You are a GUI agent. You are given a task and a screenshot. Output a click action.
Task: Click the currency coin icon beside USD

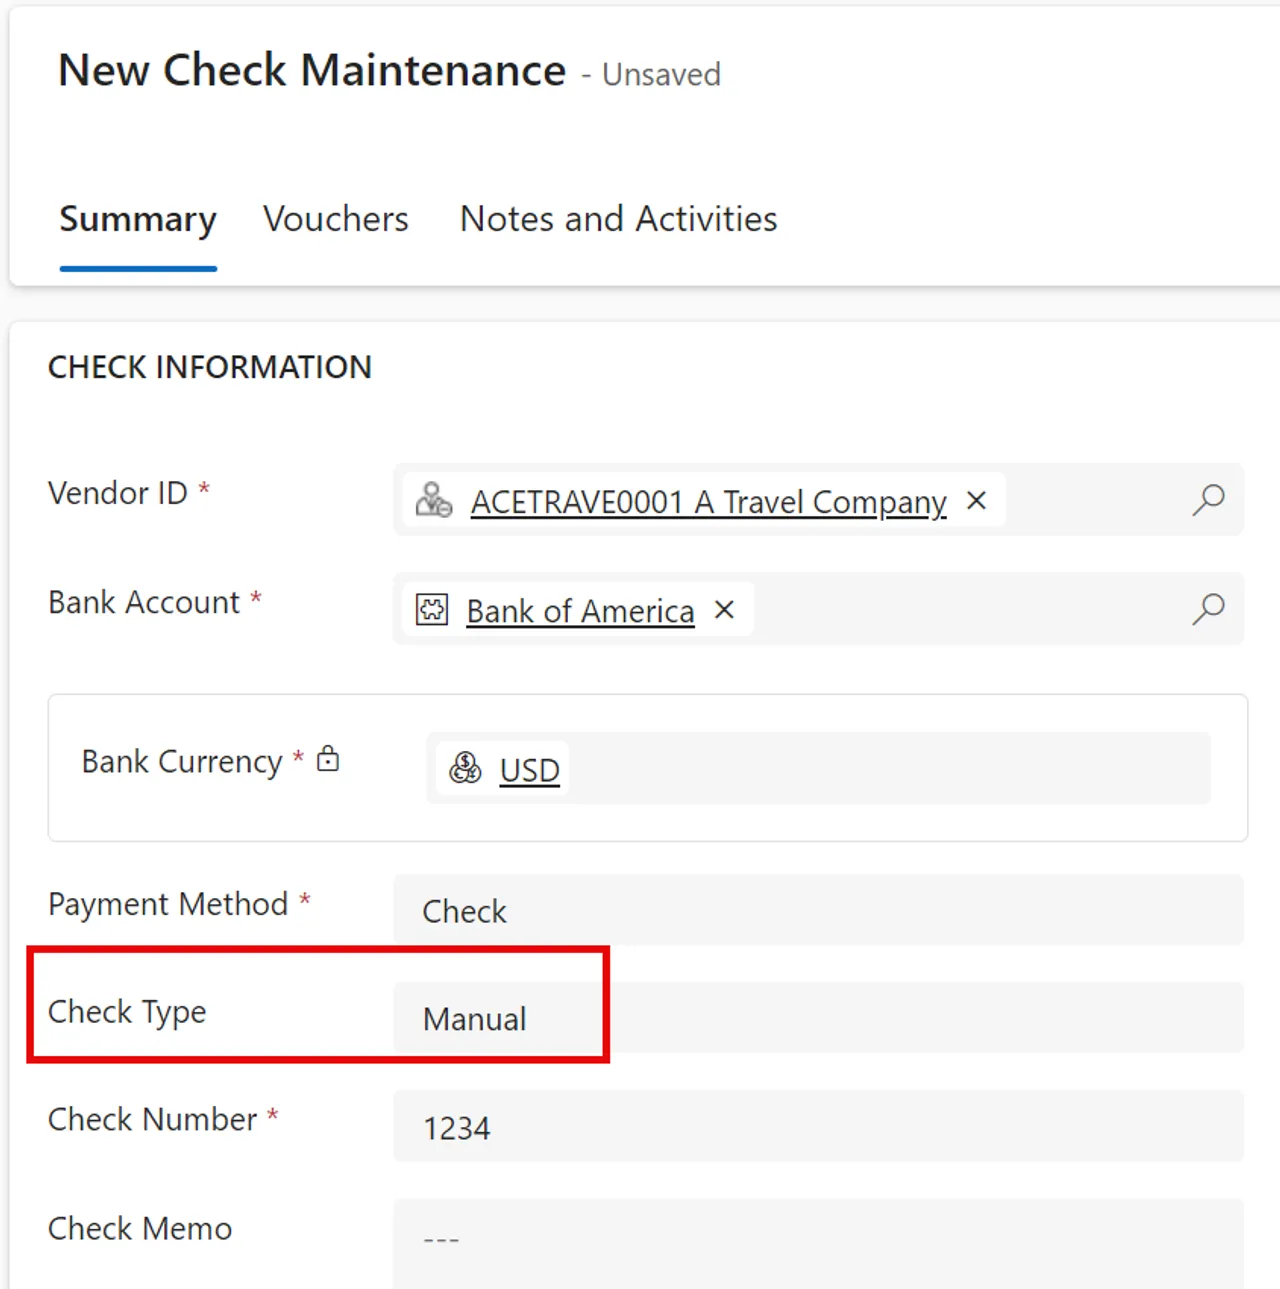click(x=466, y=768)
